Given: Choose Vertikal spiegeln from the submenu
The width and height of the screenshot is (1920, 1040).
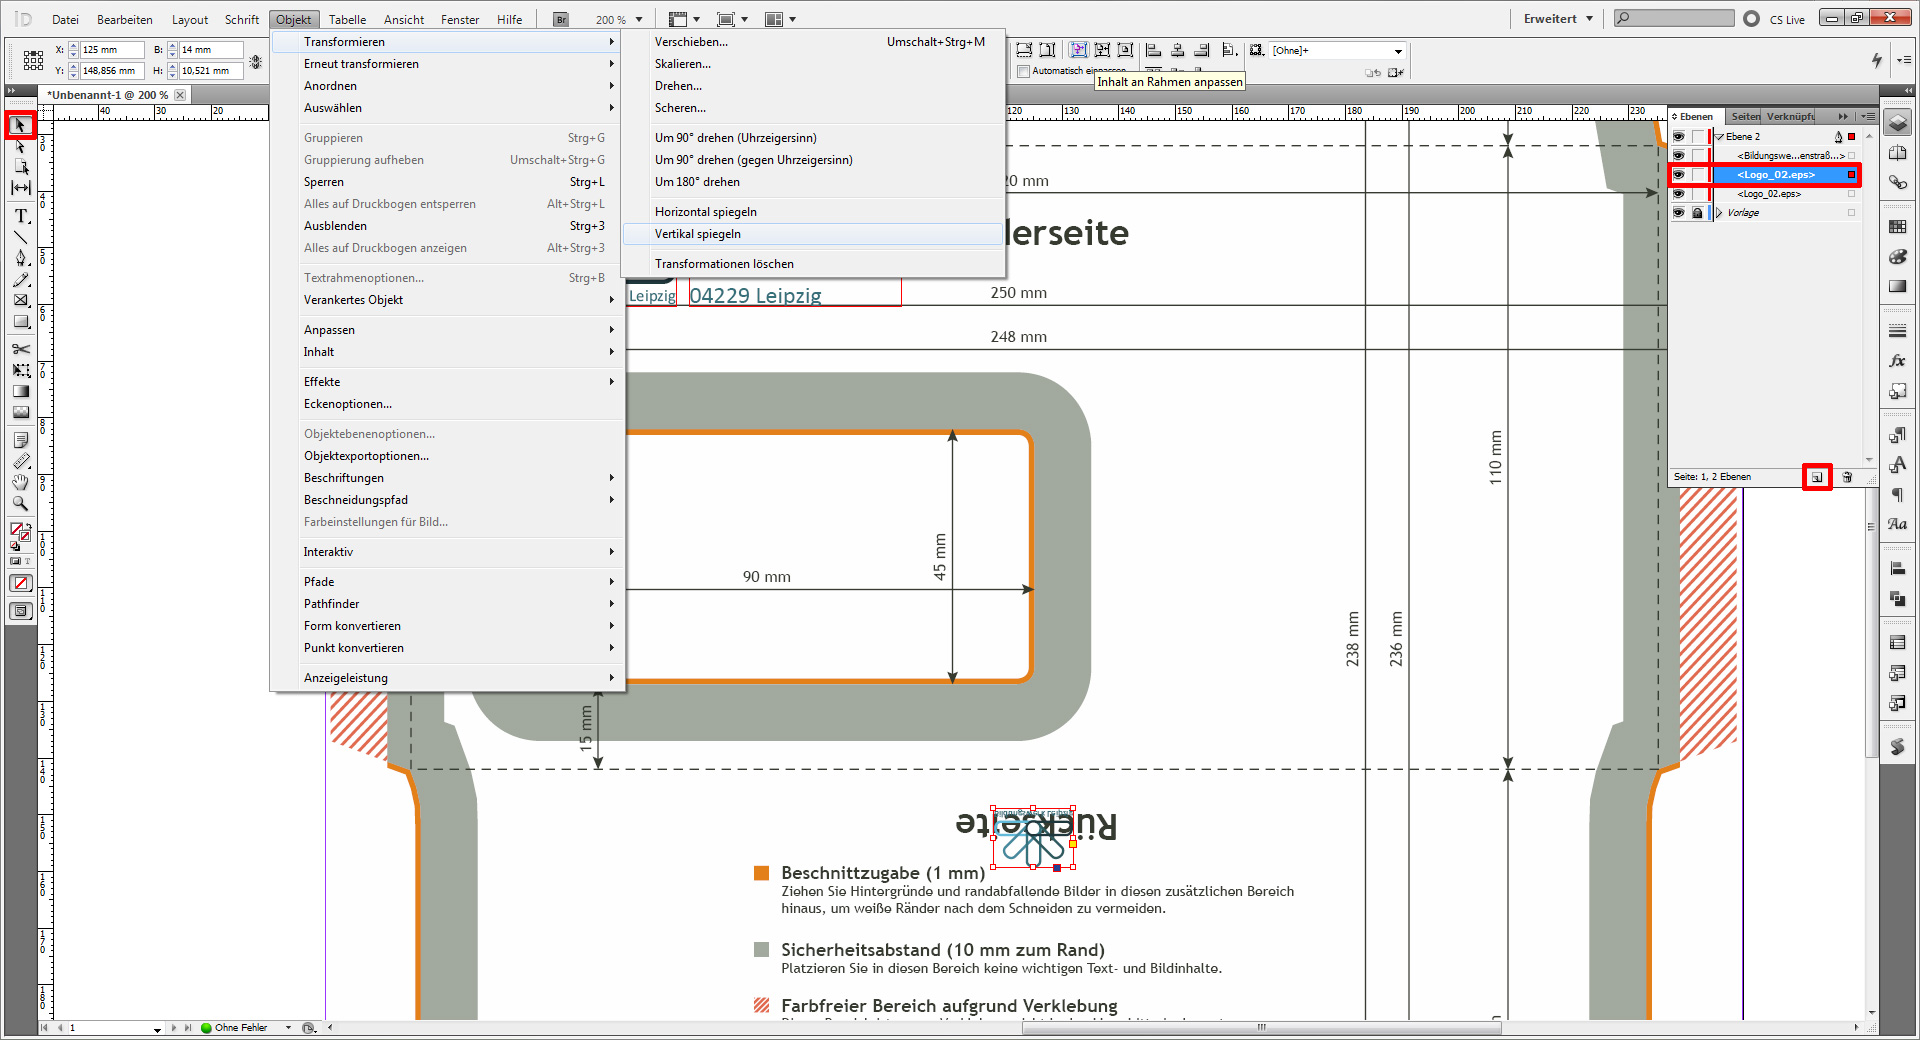Looking at the screenshot, I should [x=698, y=234].
